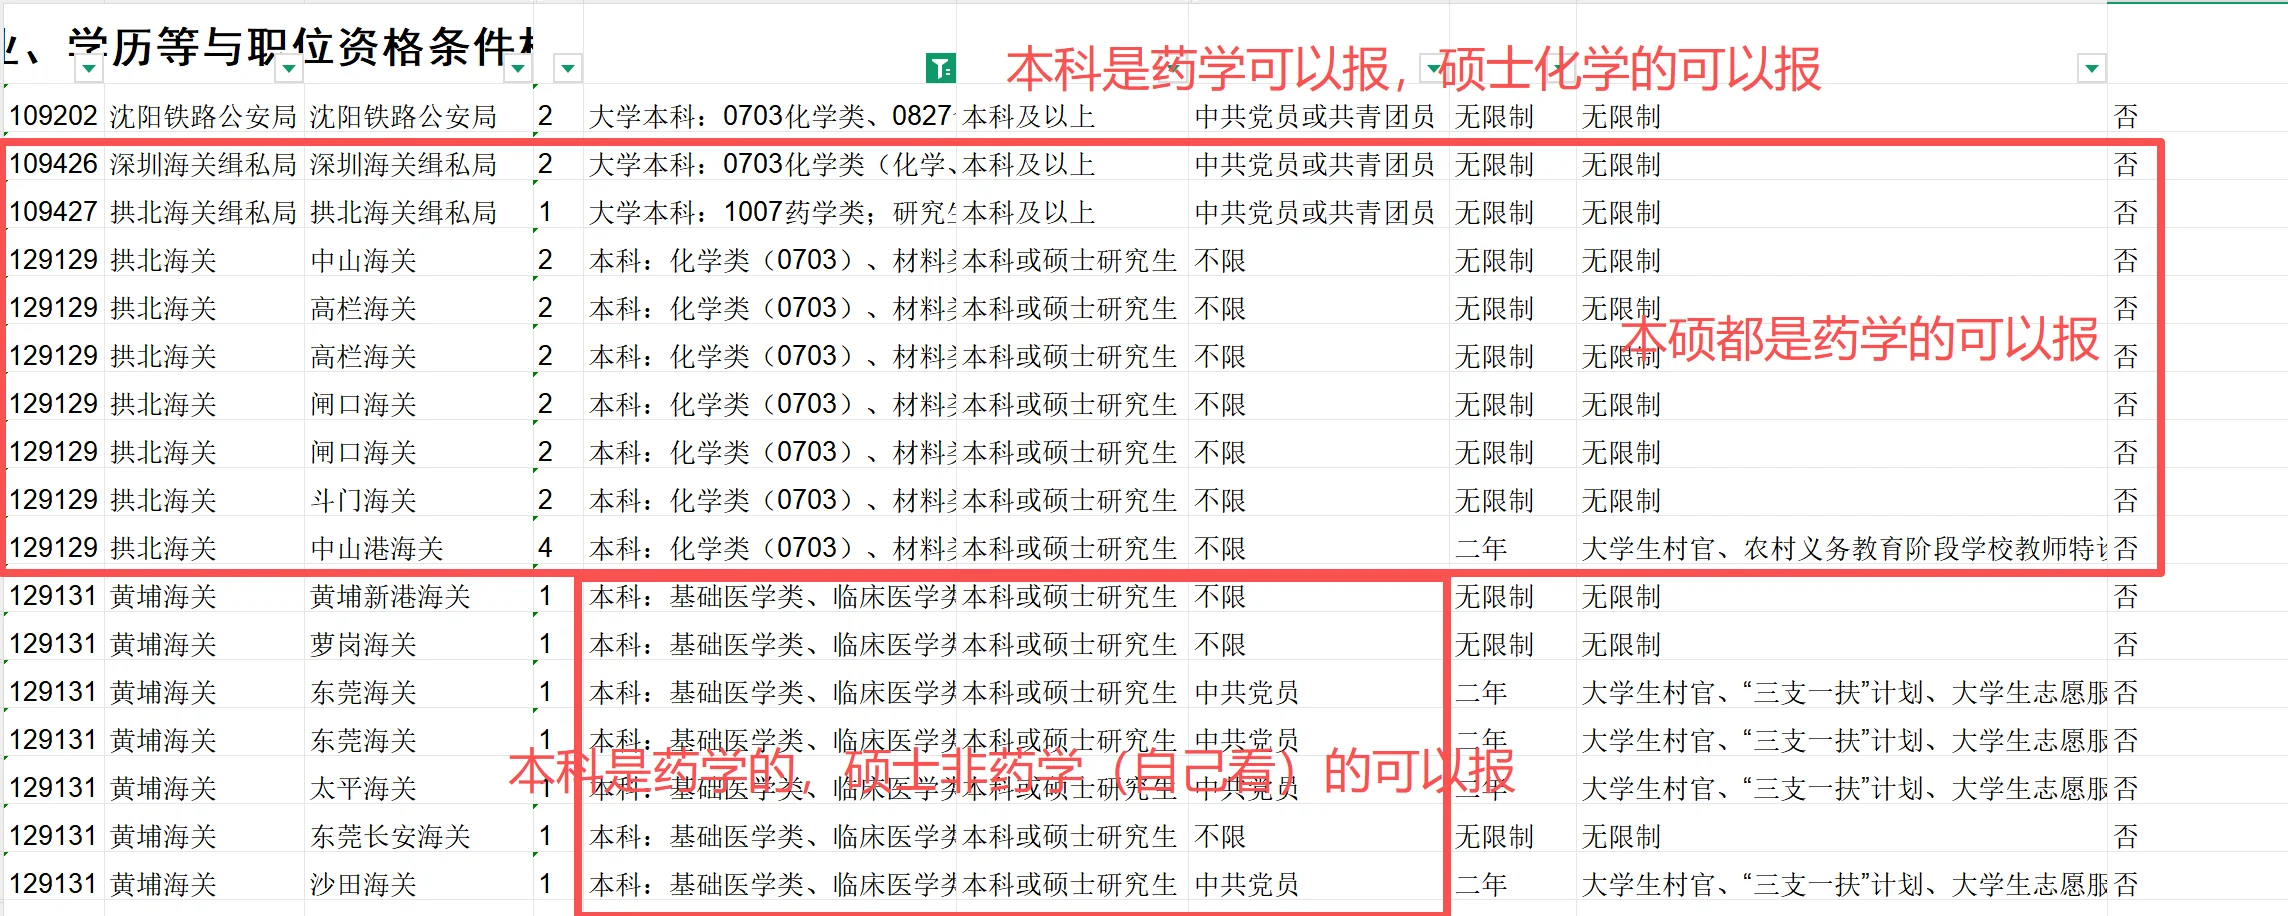Click 不限 in the 萝岗海关 row

pos(1220,644)
